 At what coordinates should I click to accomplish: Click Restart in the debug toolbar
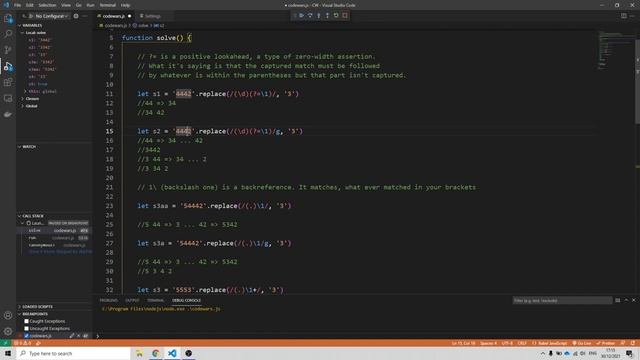click(x=336, y=16)
